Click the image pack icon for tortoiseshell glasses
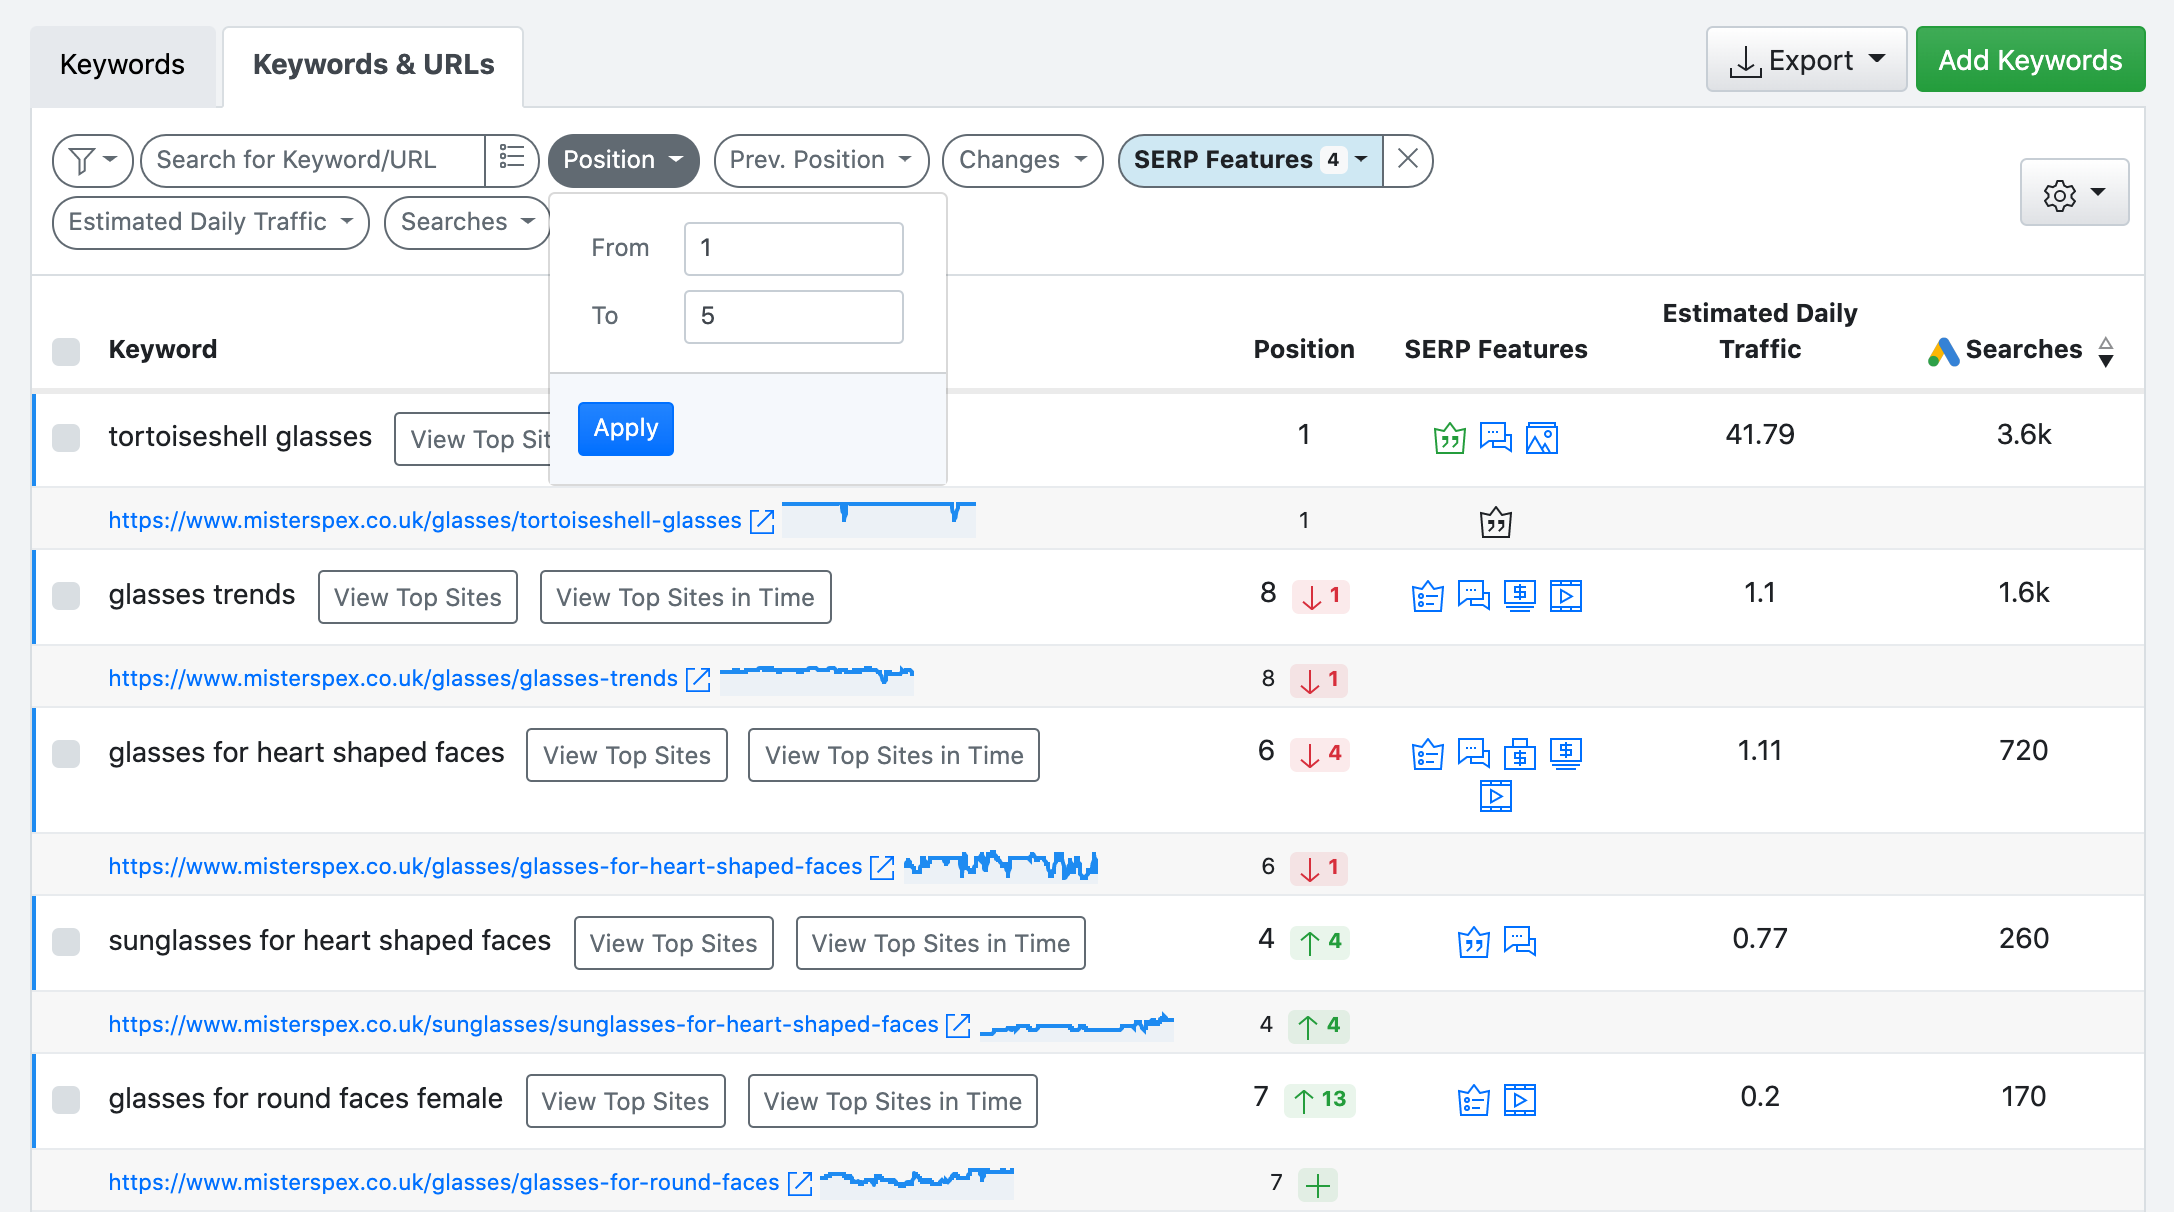Image resolution: width=2174 pixels, height=1212 pixels. pyautogui.click(x=1542, y=438)
